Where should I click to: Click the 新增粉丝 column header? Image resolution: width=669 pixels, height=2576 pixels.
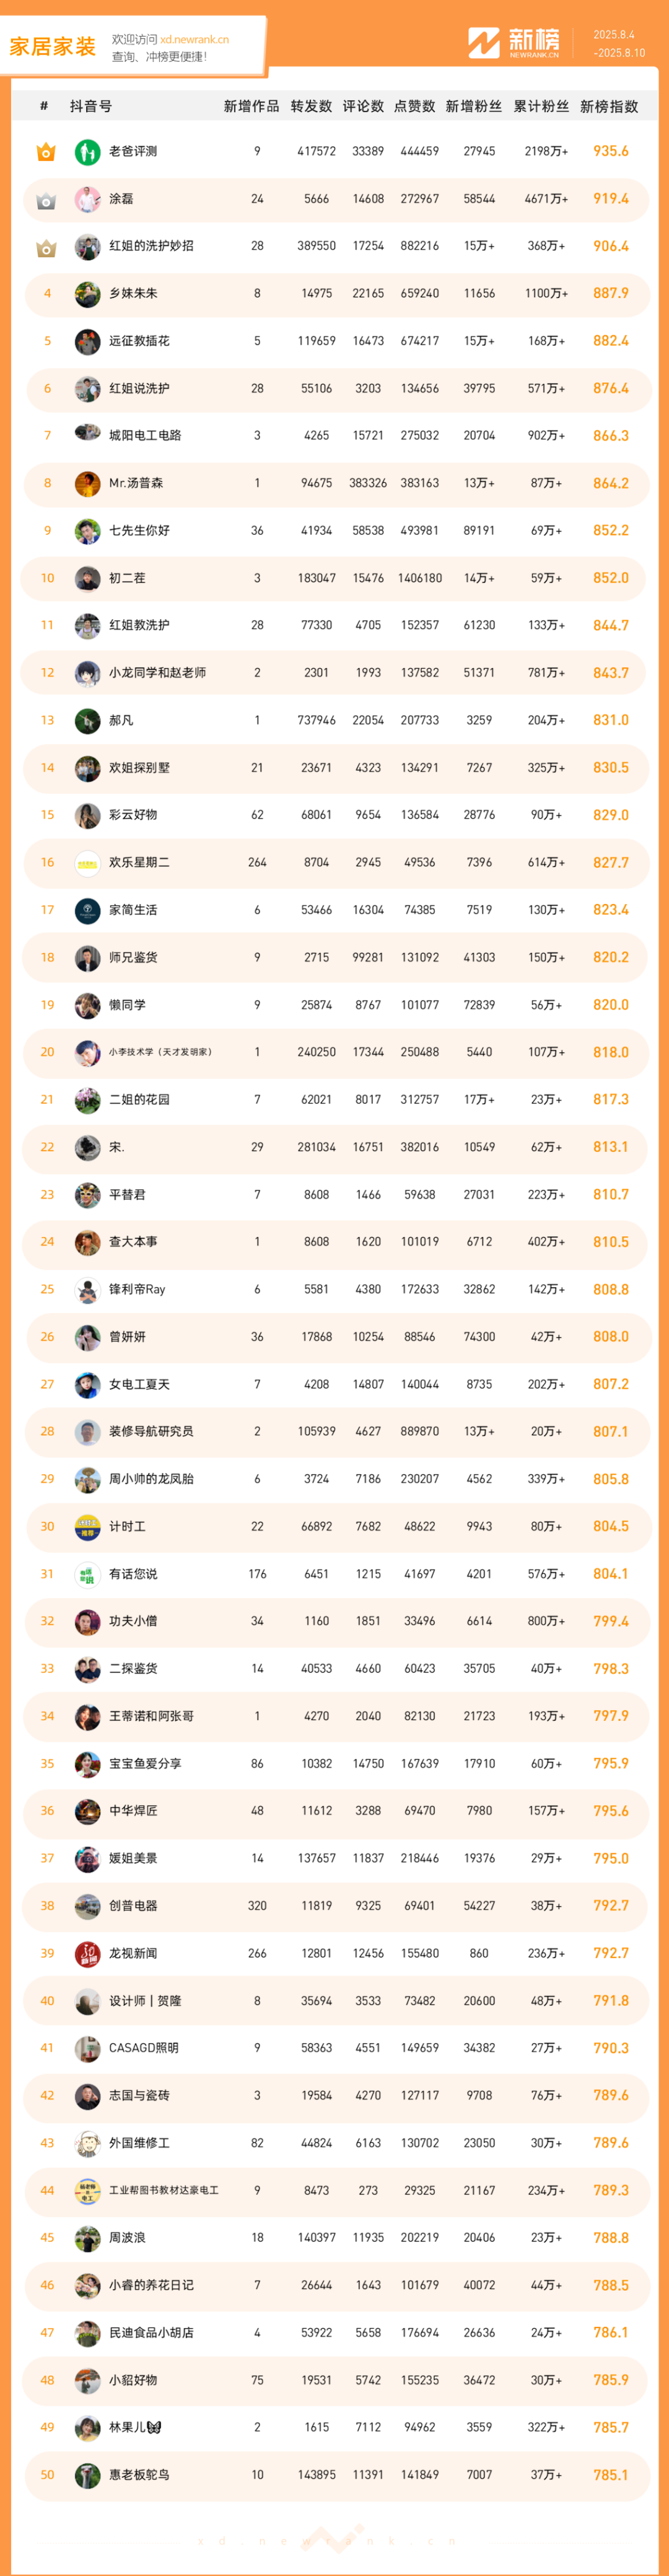pyautogui.click(x=474, y=106)
